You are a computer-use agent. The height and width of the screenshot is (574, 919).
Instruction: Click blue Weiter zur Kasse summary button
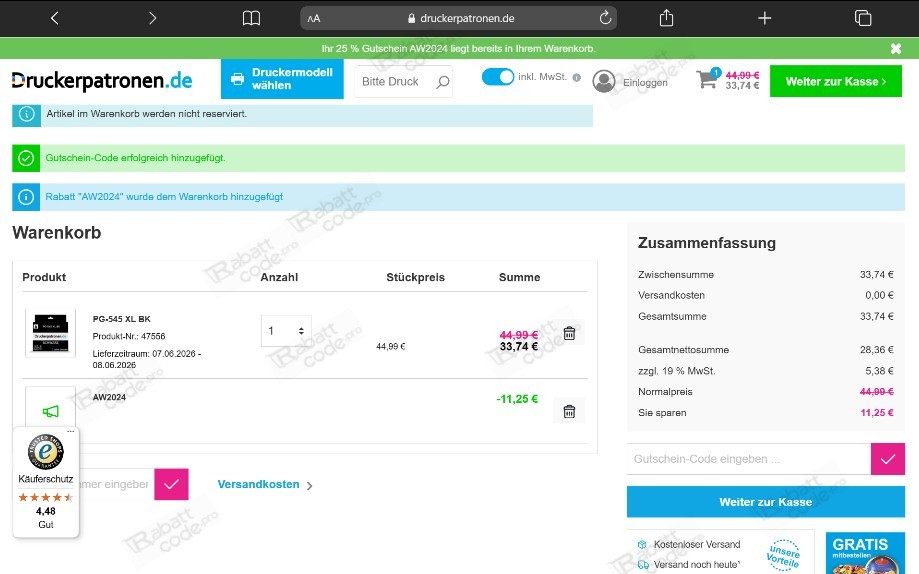765,502
